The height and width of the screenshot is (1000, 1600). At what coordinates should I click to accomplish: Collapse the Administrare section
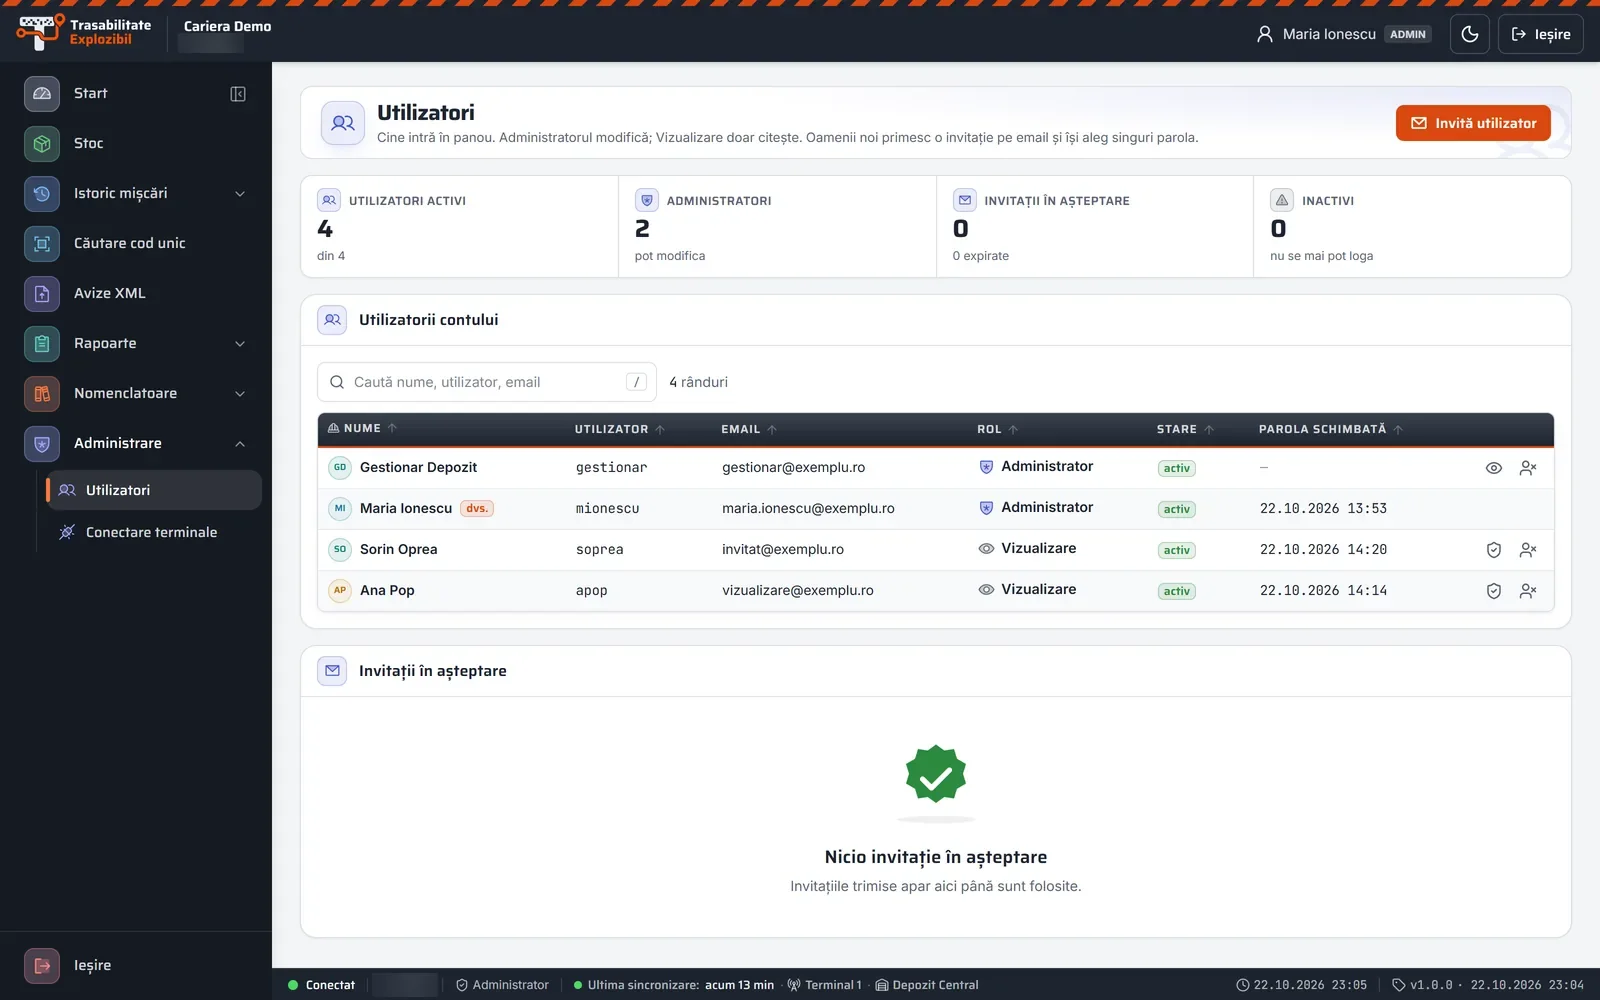point(240,443)
